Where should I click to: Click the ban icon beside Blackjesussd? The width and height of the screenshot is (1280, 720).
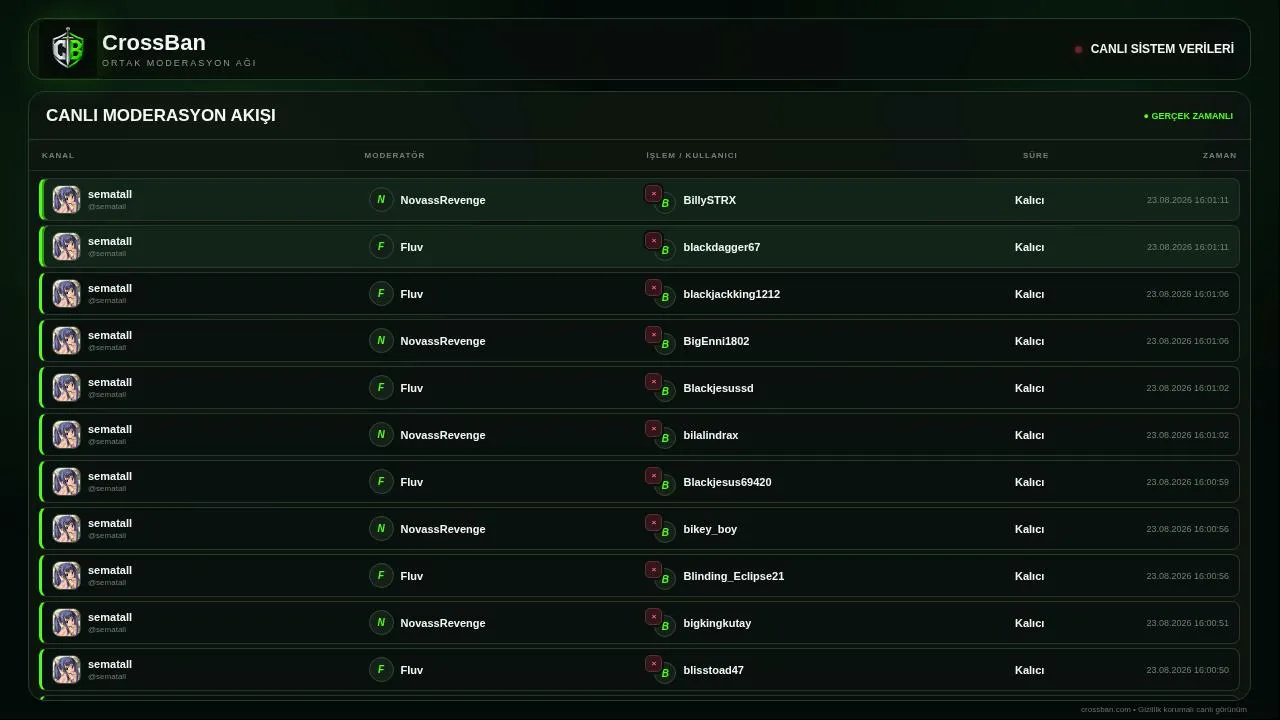click(654, 382)
